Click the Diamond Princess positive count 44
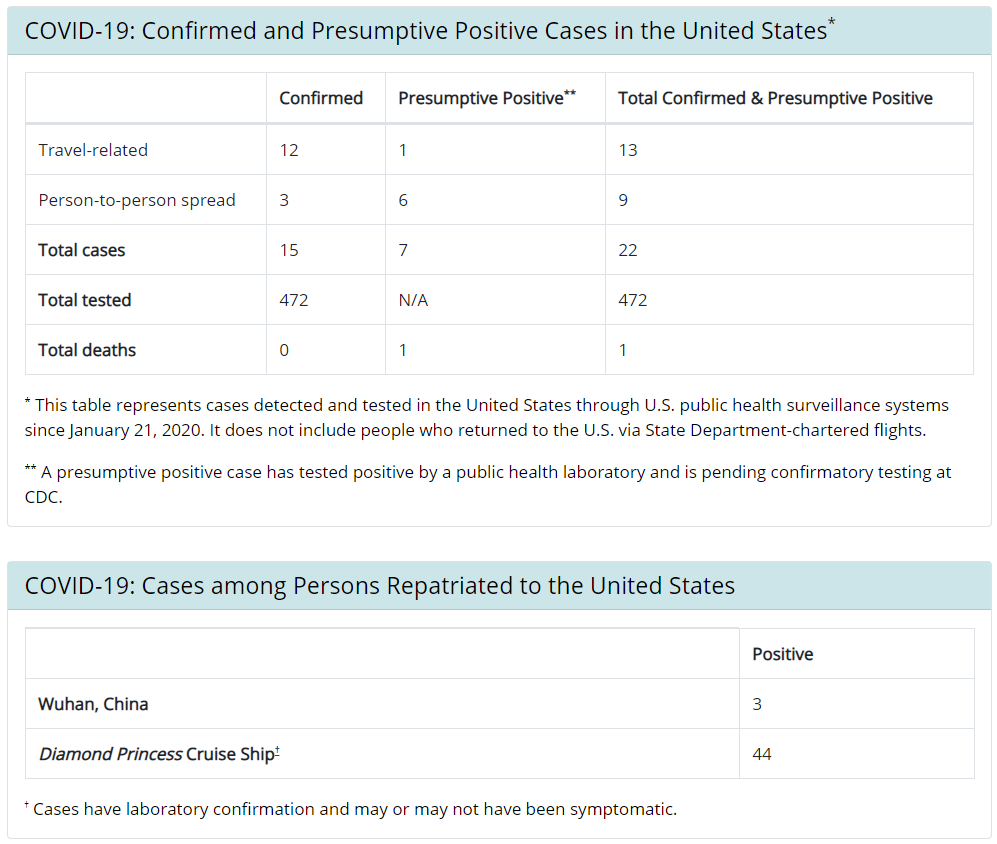 tap(762, 754)
